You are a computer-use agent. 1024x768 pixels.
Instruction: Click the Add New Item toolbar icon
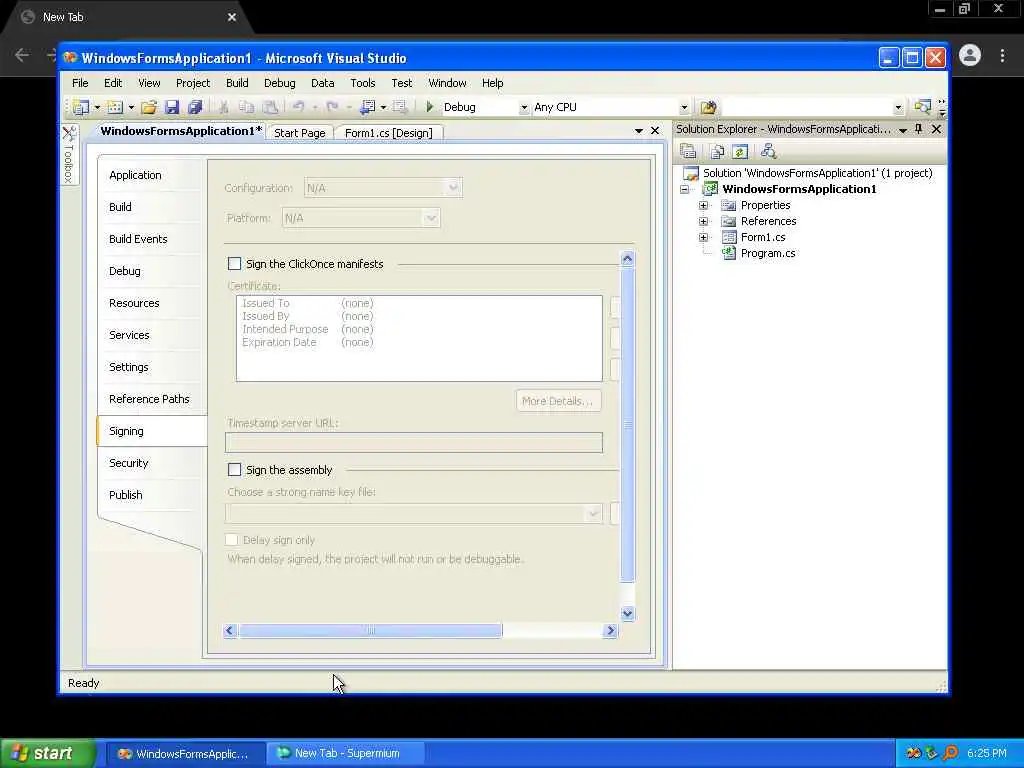115,107
